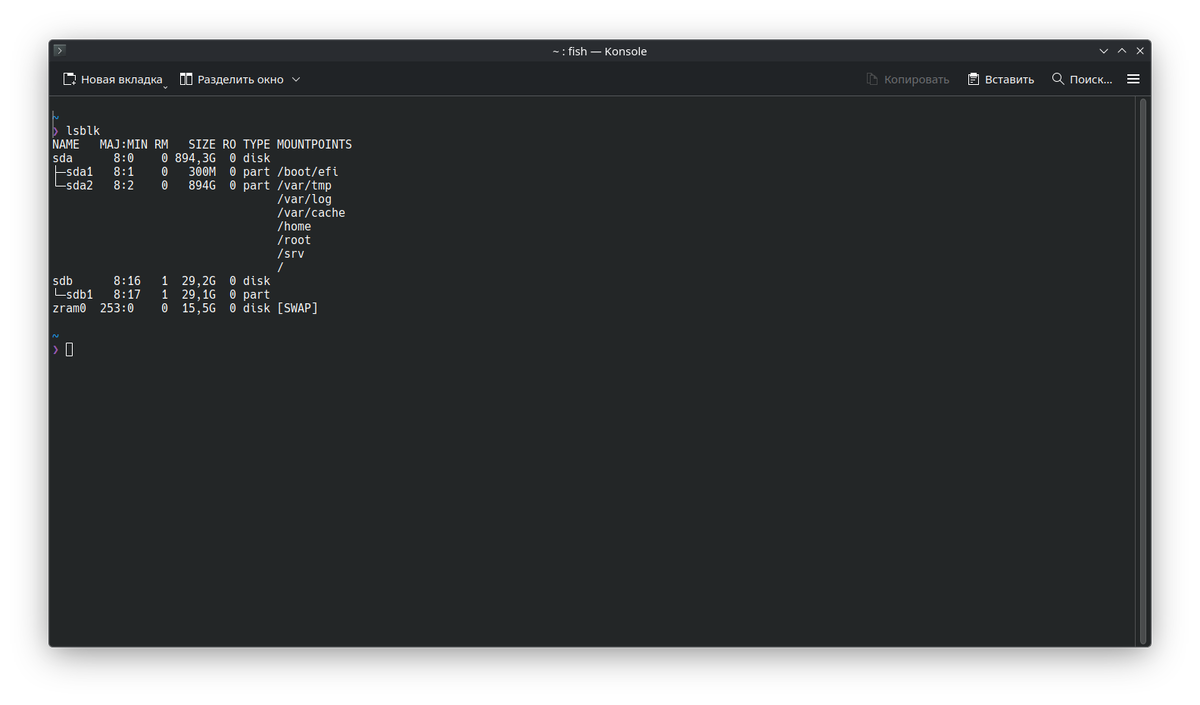Open the hamburger menu in Konsole toolbar
Screen dimensions: 1200x705
tap(1133, 79)
